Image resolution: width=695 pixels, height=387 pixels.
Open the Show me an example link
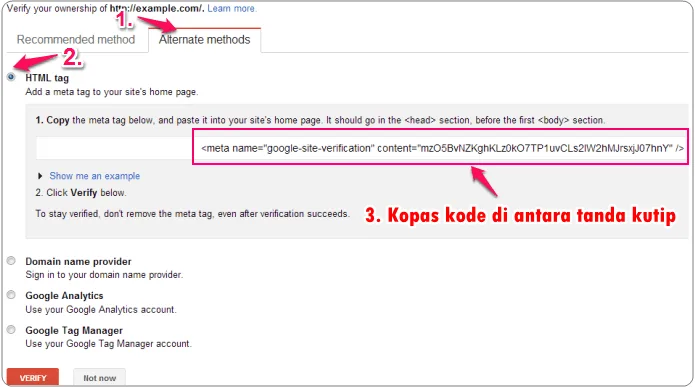[x=94, y=176]
